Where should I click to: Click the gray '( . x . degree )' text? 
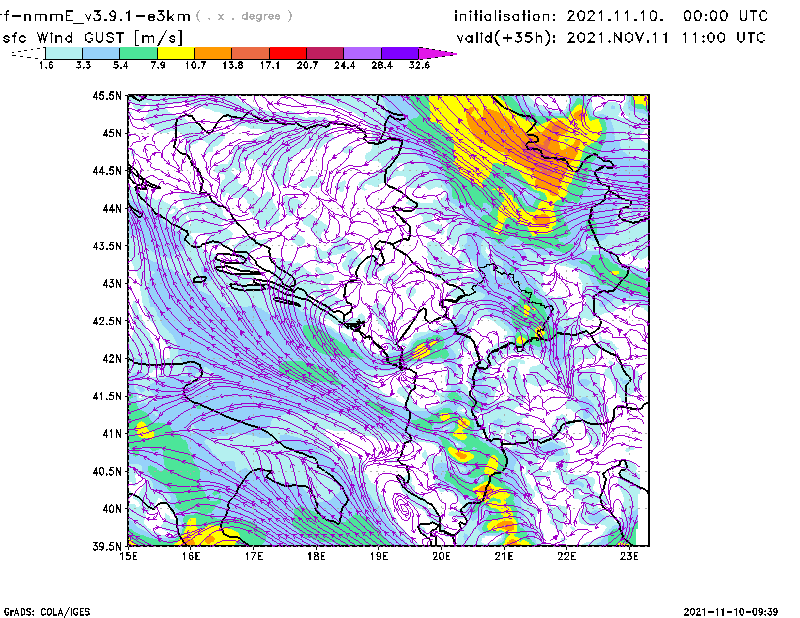click(x=244, y=16)
